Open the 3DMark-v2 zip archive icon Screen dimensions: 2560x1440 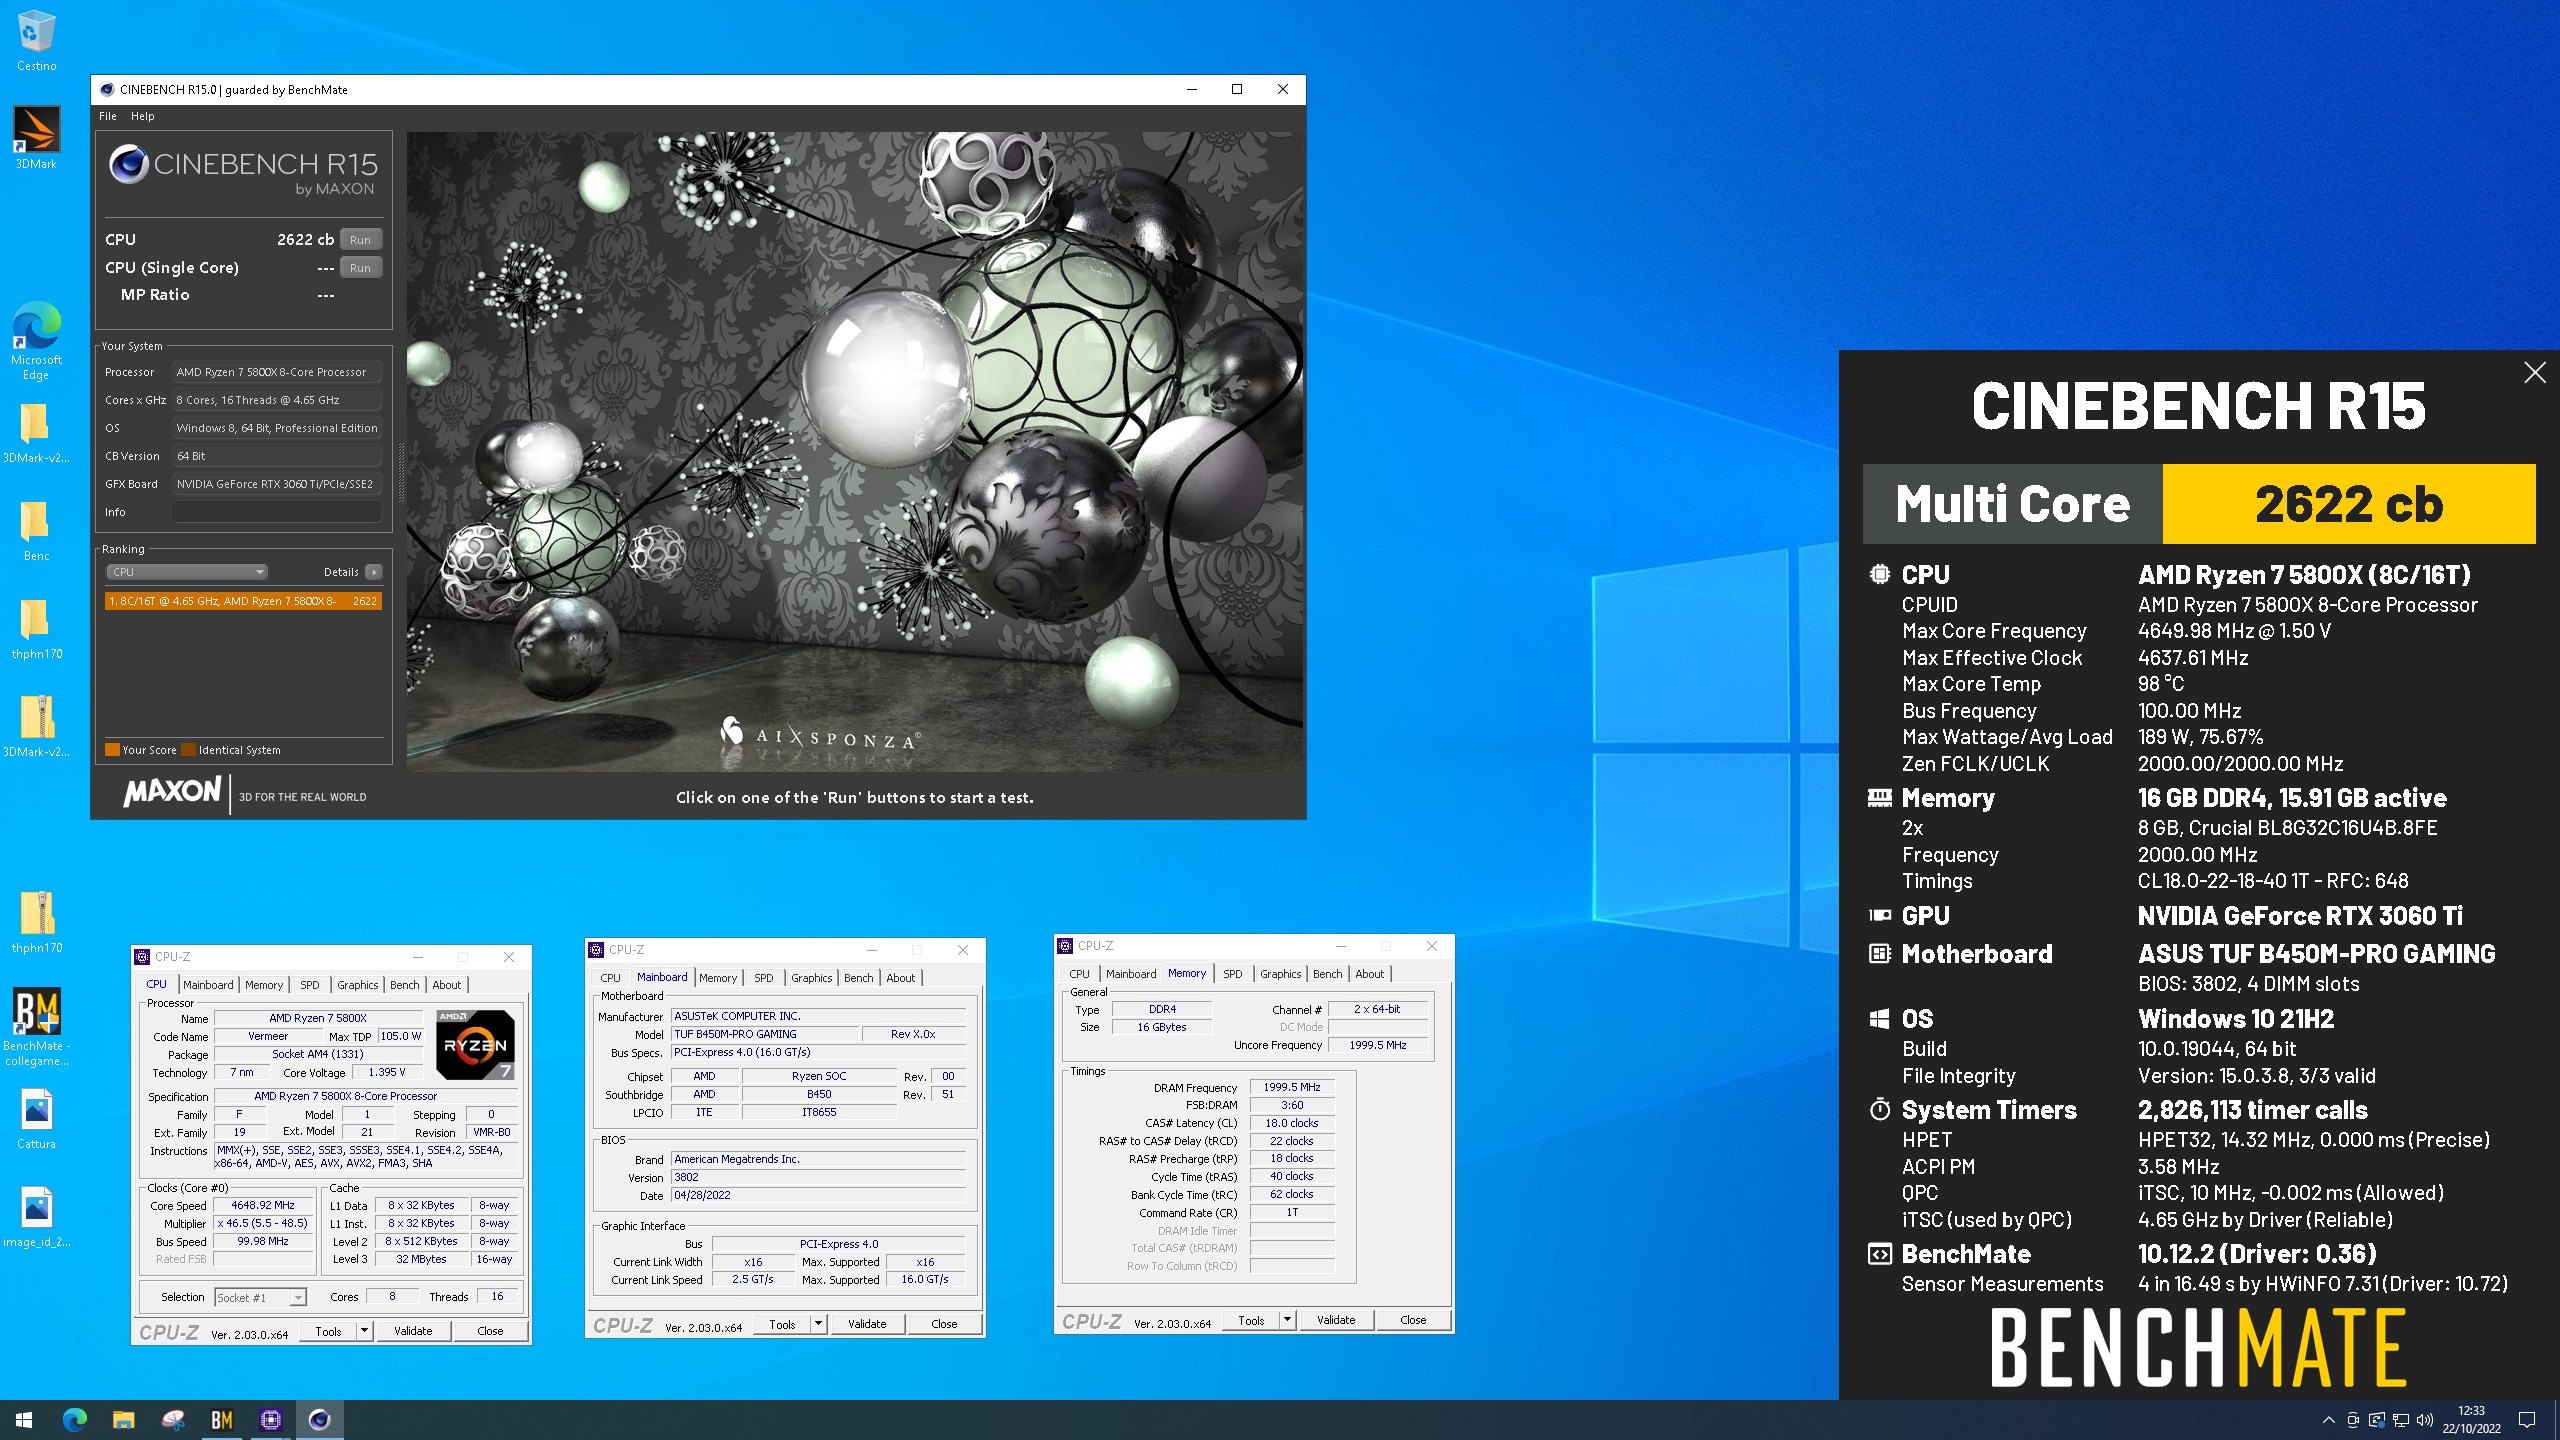(x=36, y=727)
